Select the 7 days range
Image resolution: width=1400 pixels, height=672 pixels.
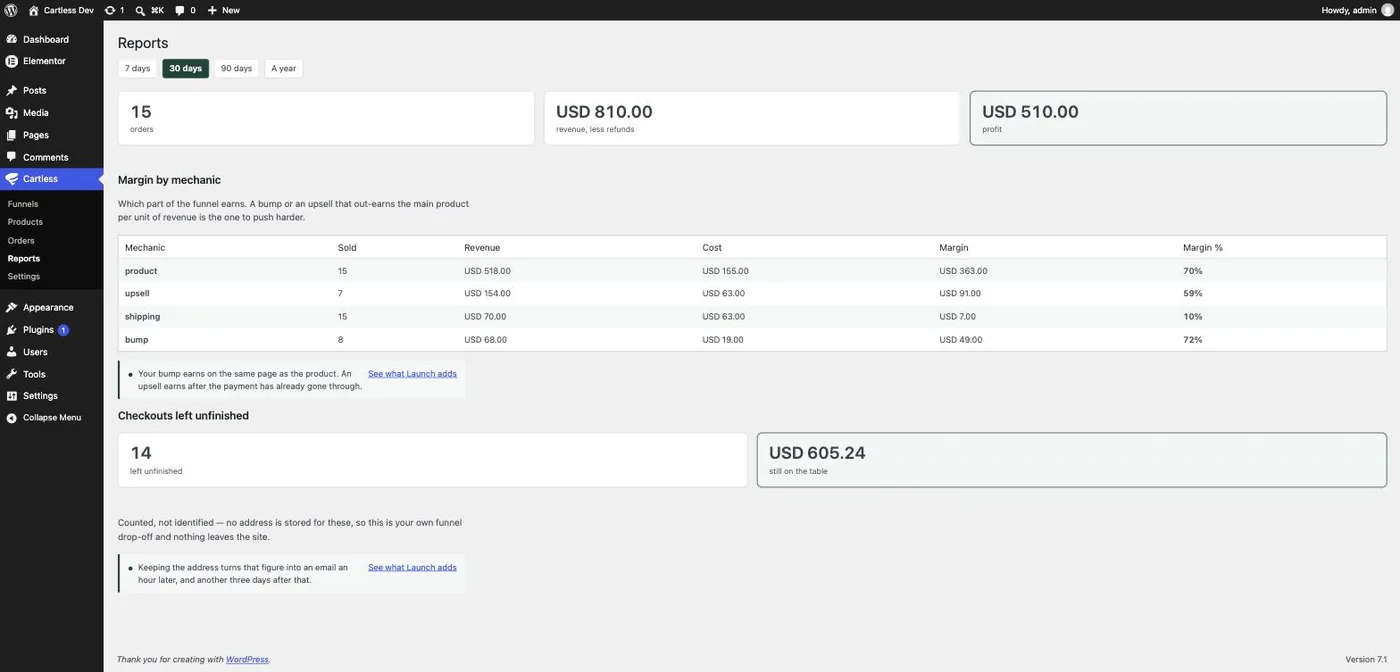(138, 68)
